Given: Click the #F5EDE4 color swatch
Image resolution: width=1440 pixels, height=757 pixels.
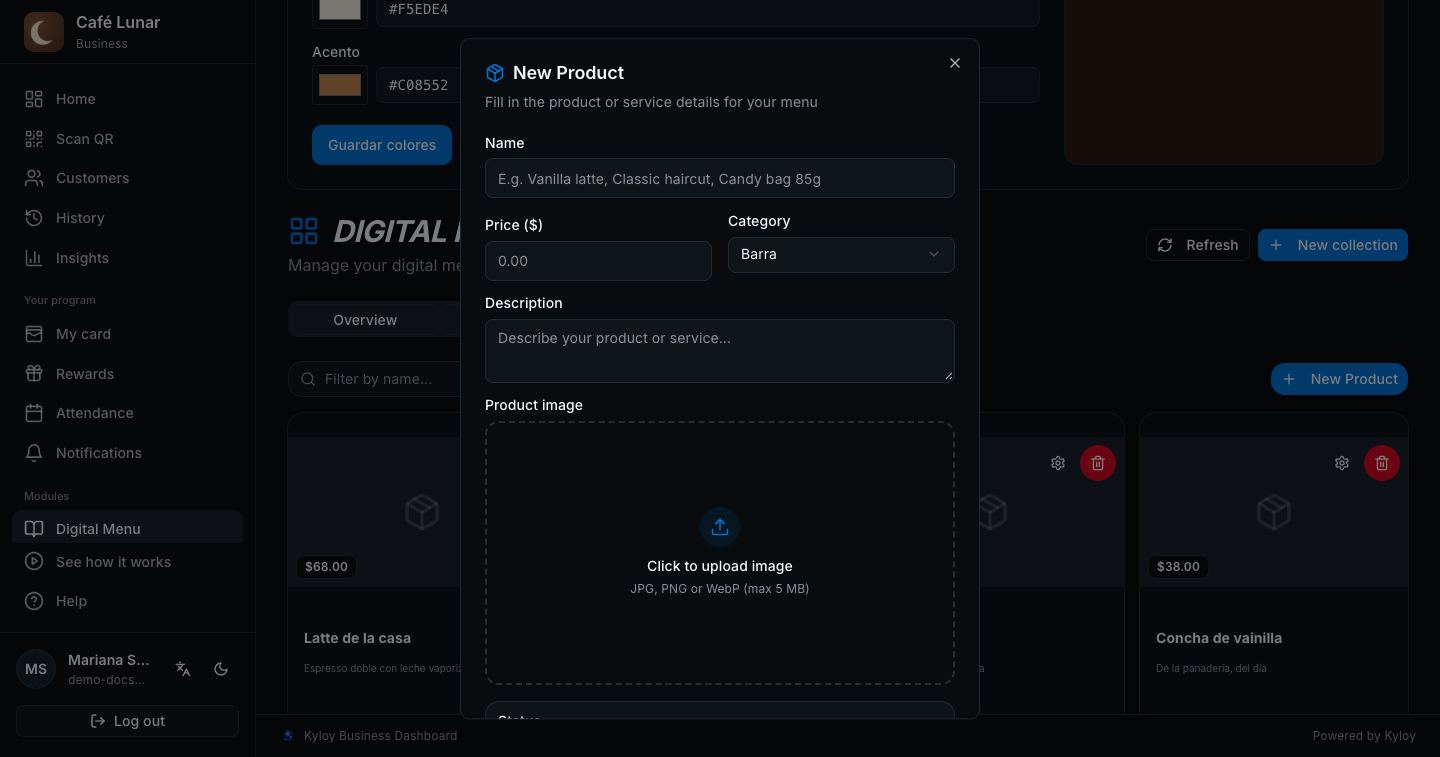Looking at the screenshot, I should pyautogui.click(x=340, y=10).
